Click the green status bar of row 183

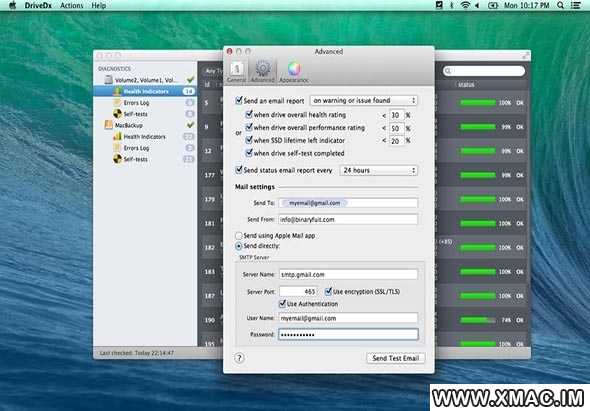coord(478,272)
